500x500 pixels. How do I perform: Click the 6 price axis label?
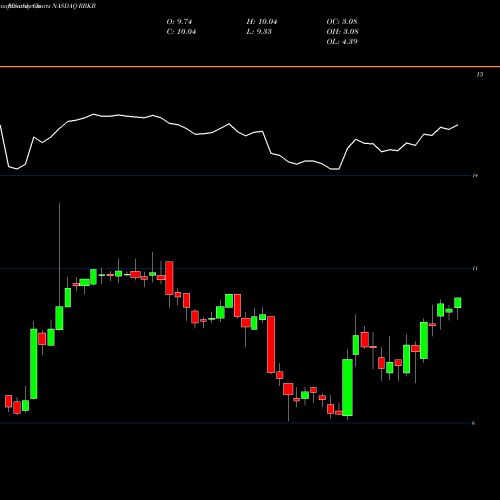point(474,423)
